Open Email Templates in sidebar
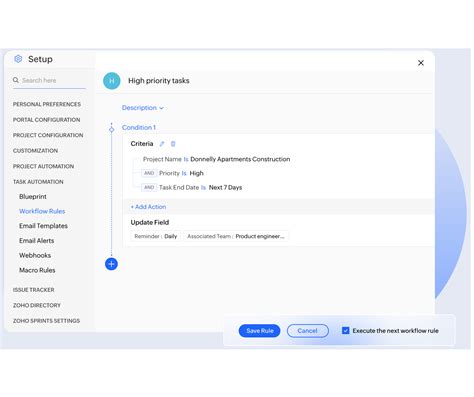This screenshot has width=474, height=397. point(43,226)
